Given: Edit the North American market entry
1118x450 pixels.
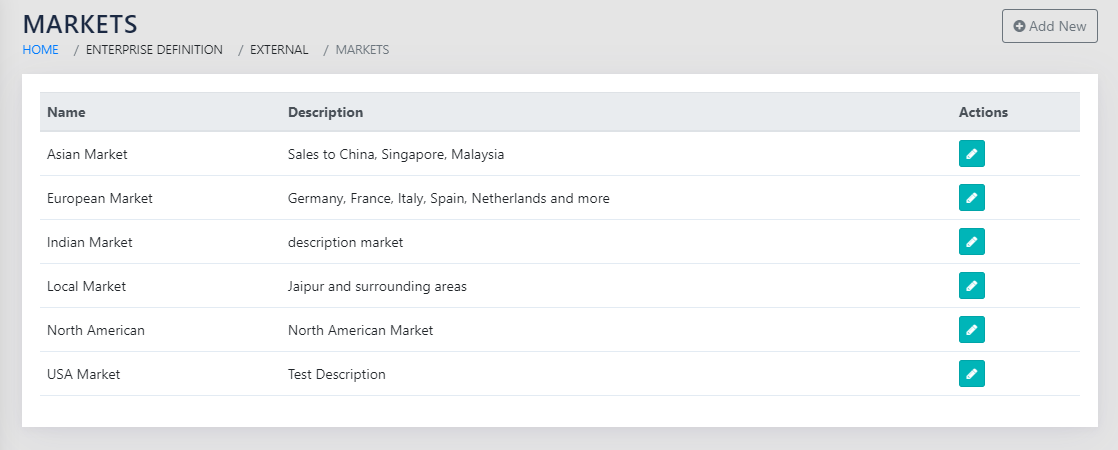Looking at the screenshot, I should pyautogui.click(x=971, y=330).
